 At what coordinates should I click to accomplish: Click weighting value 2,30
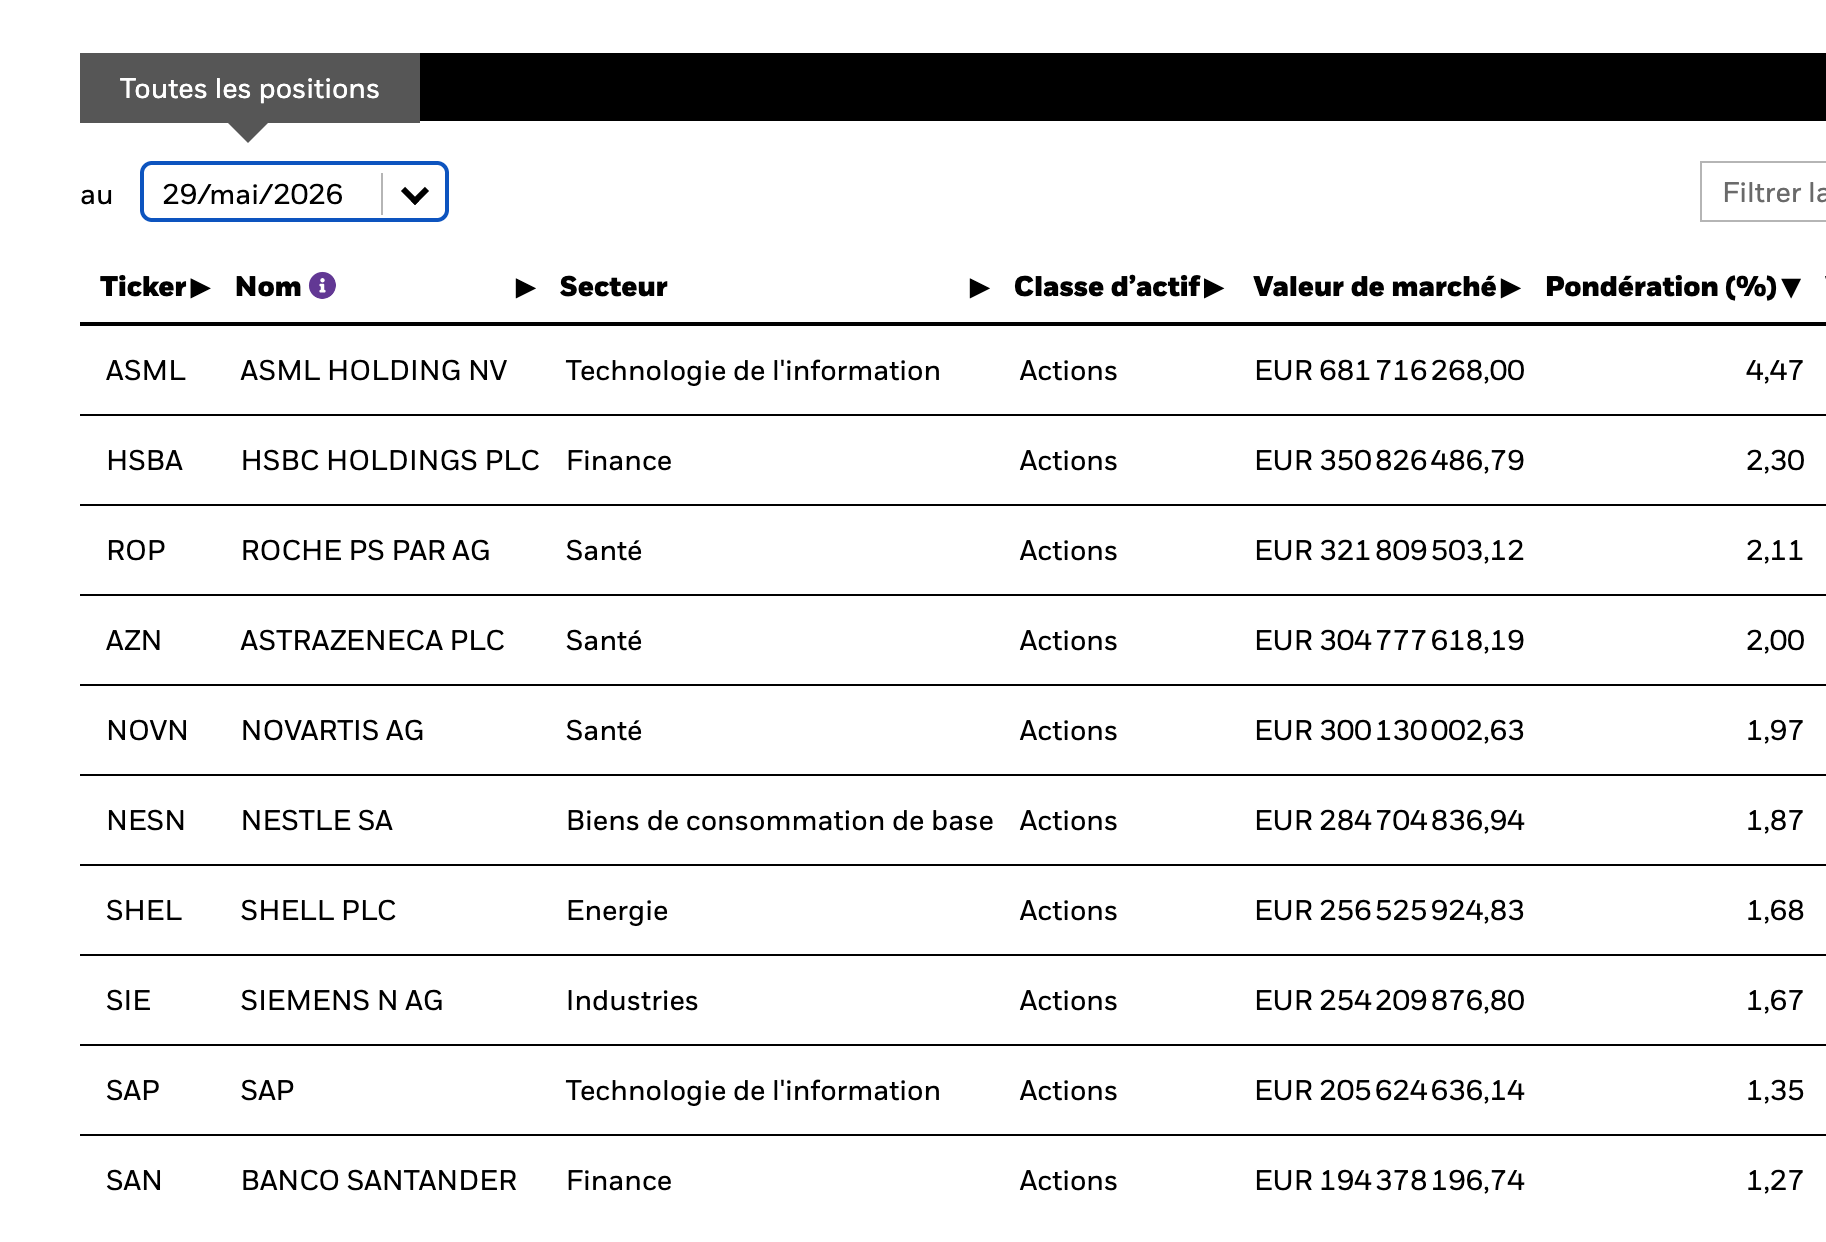[1775, 461]
